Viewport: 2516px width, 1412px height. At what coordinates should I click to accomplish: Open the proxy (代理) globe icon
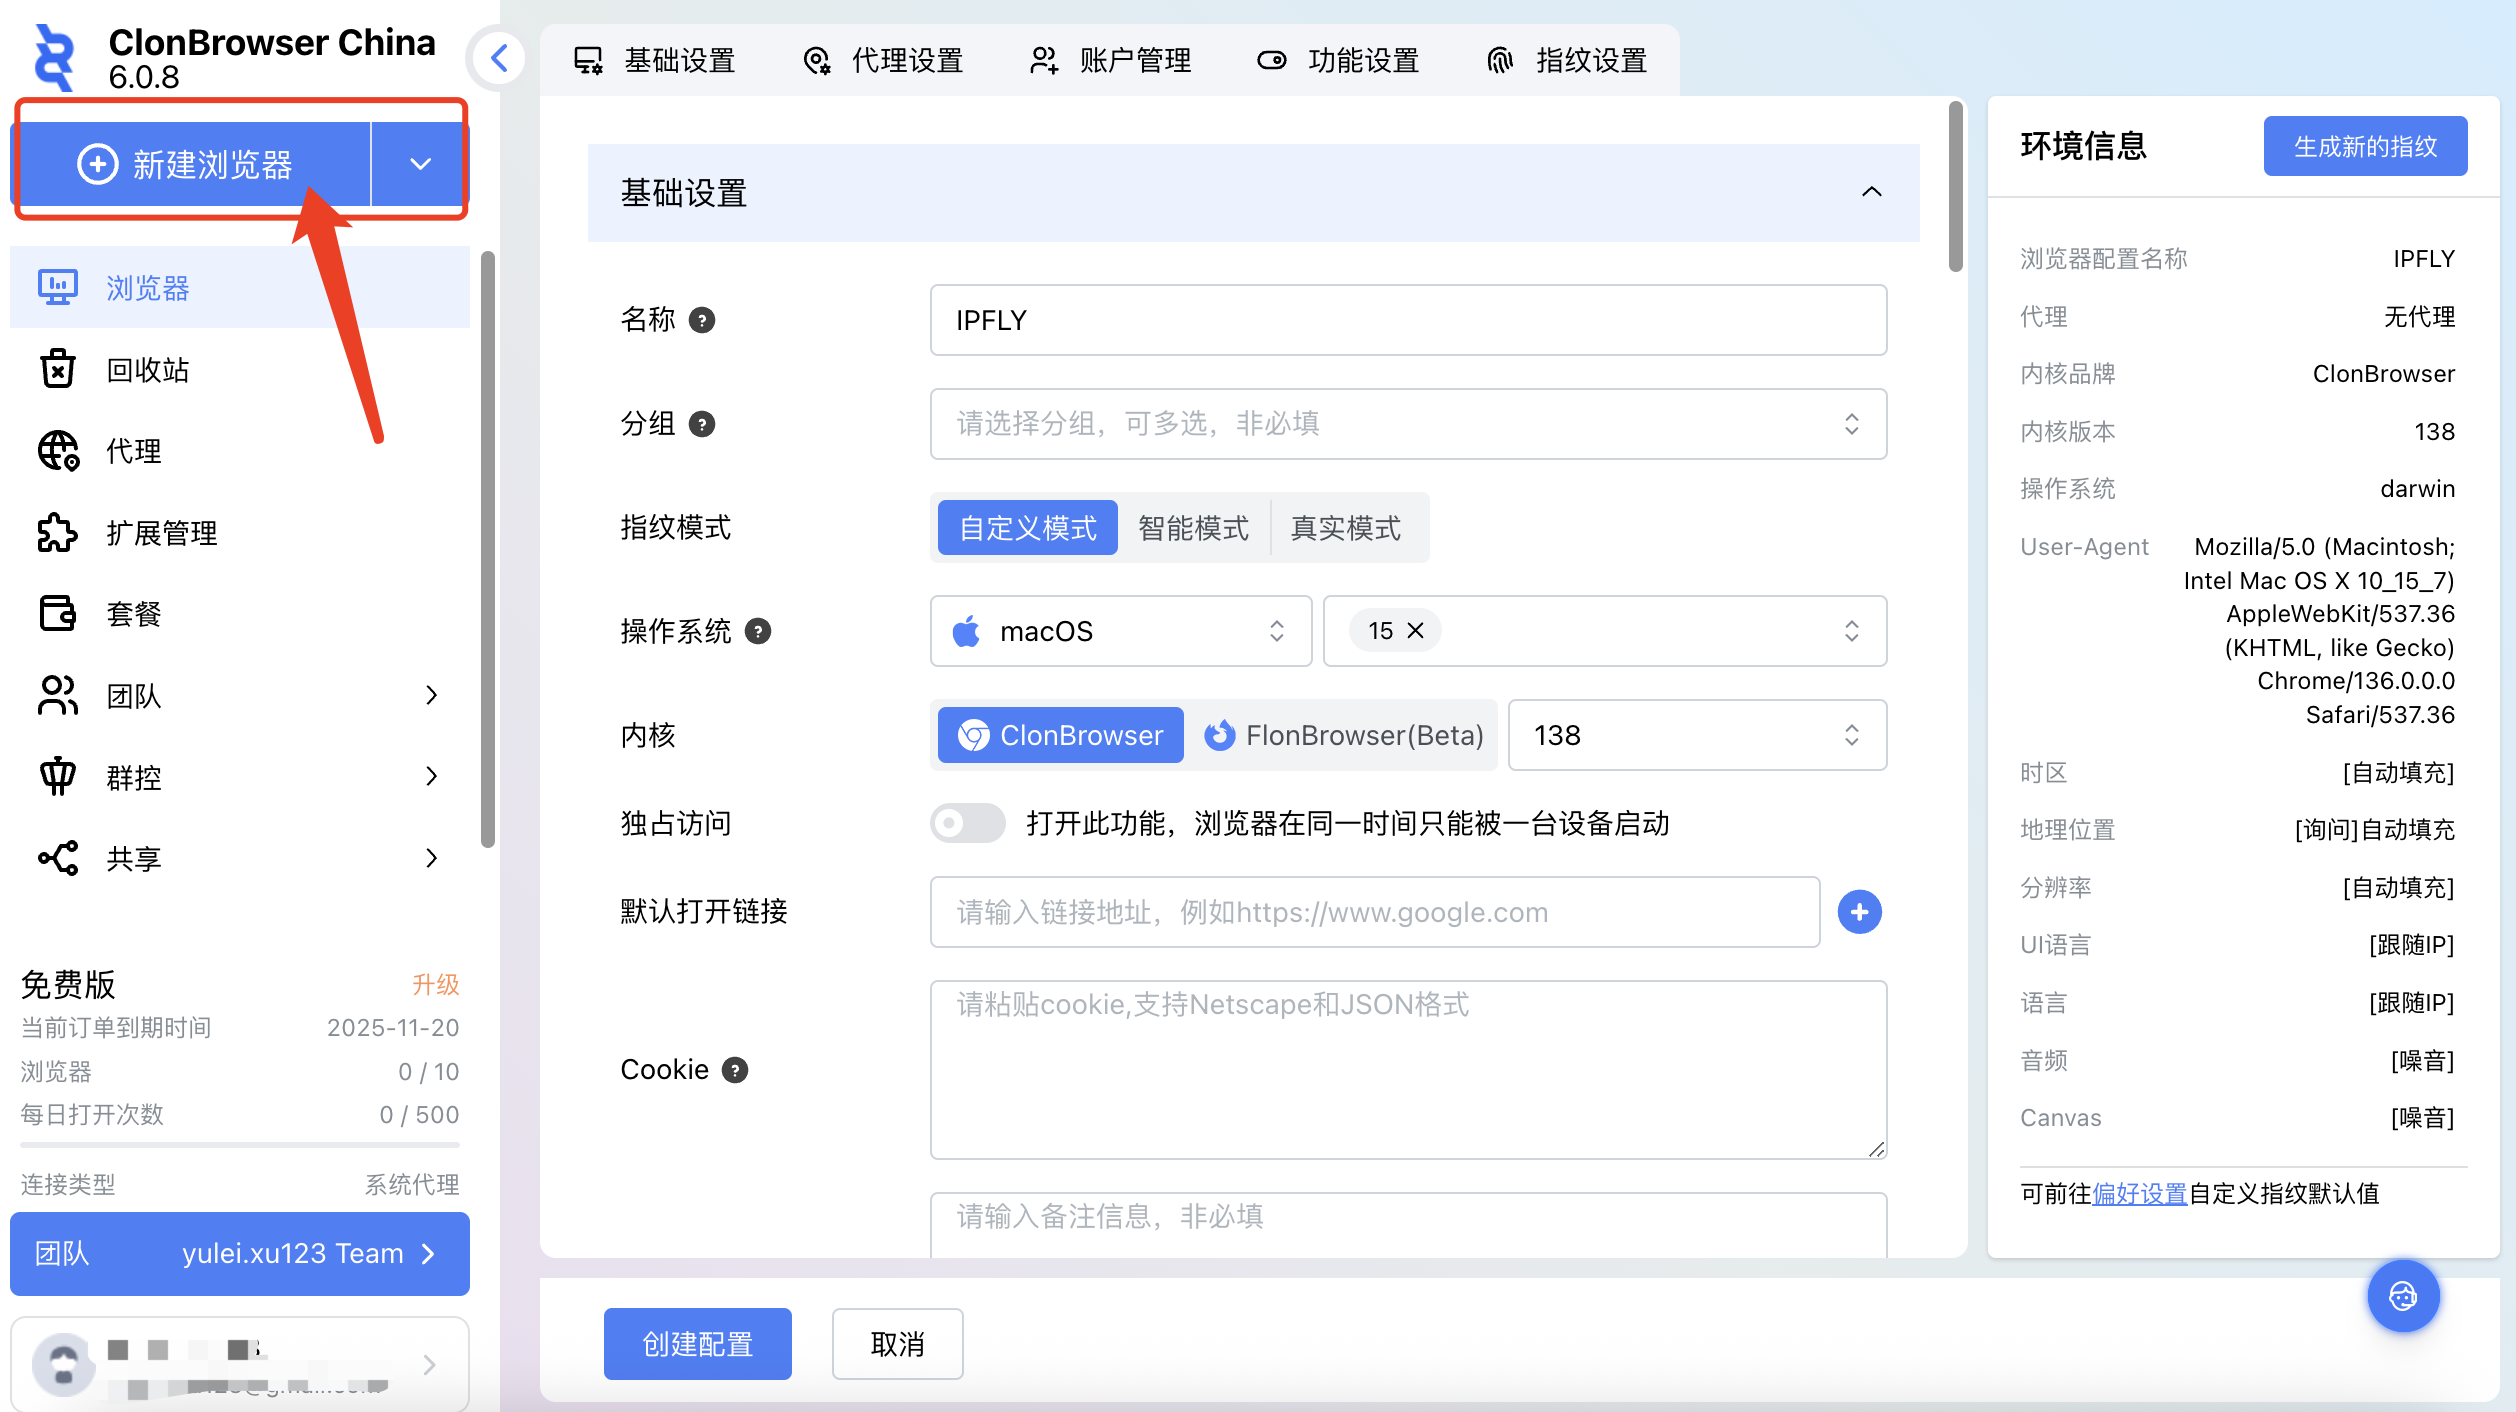click(58, 451)
